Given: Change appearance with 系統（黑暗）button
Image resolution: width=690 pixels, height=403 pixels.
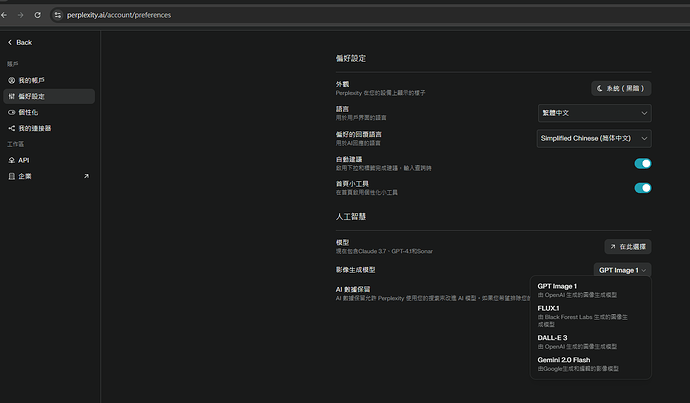Looking at the screenshot, I should click(621, 88).
